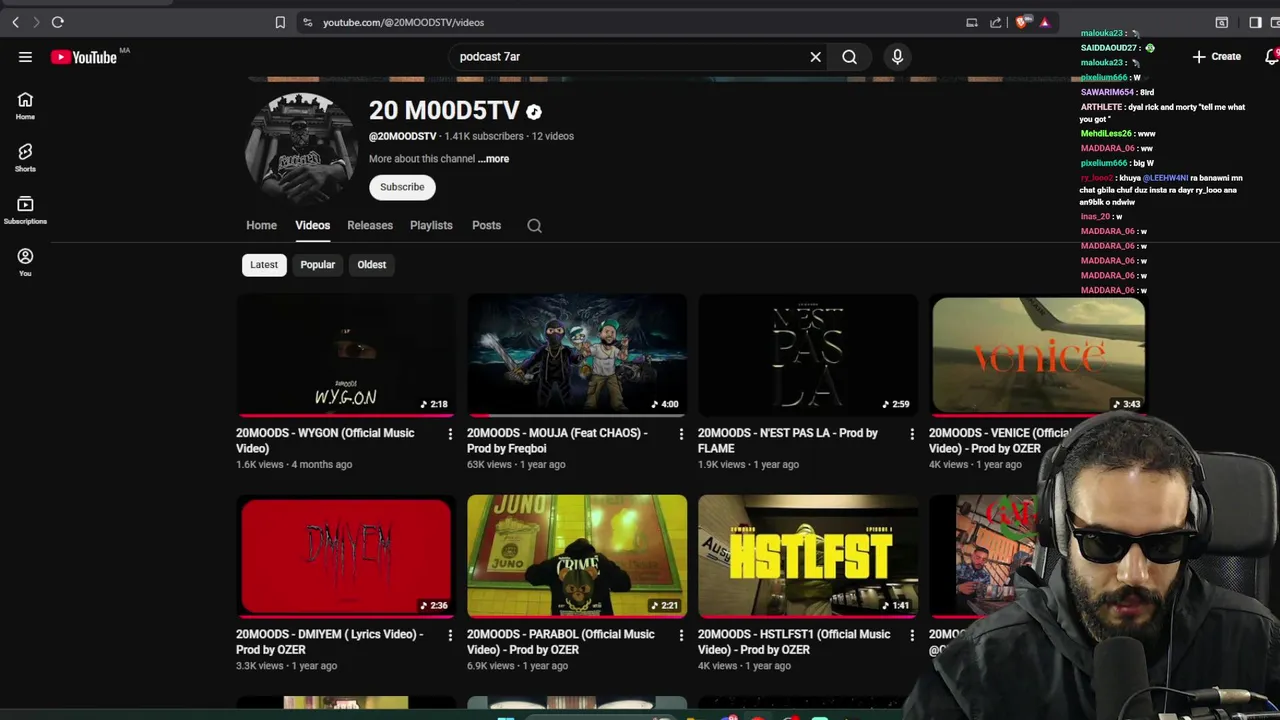Open options menu for MOUJA video
Screen dimensions: 1280x720
click(x=681, y=434)
